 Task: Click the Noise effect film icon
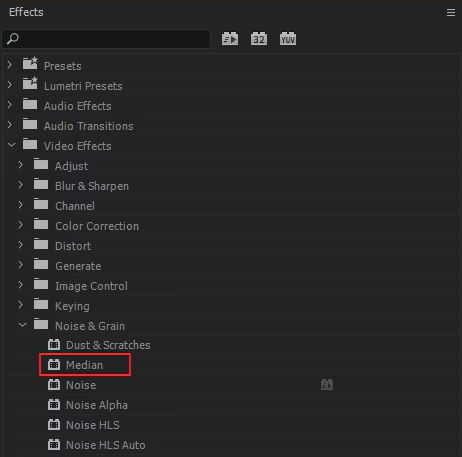[x=54, y=384]
